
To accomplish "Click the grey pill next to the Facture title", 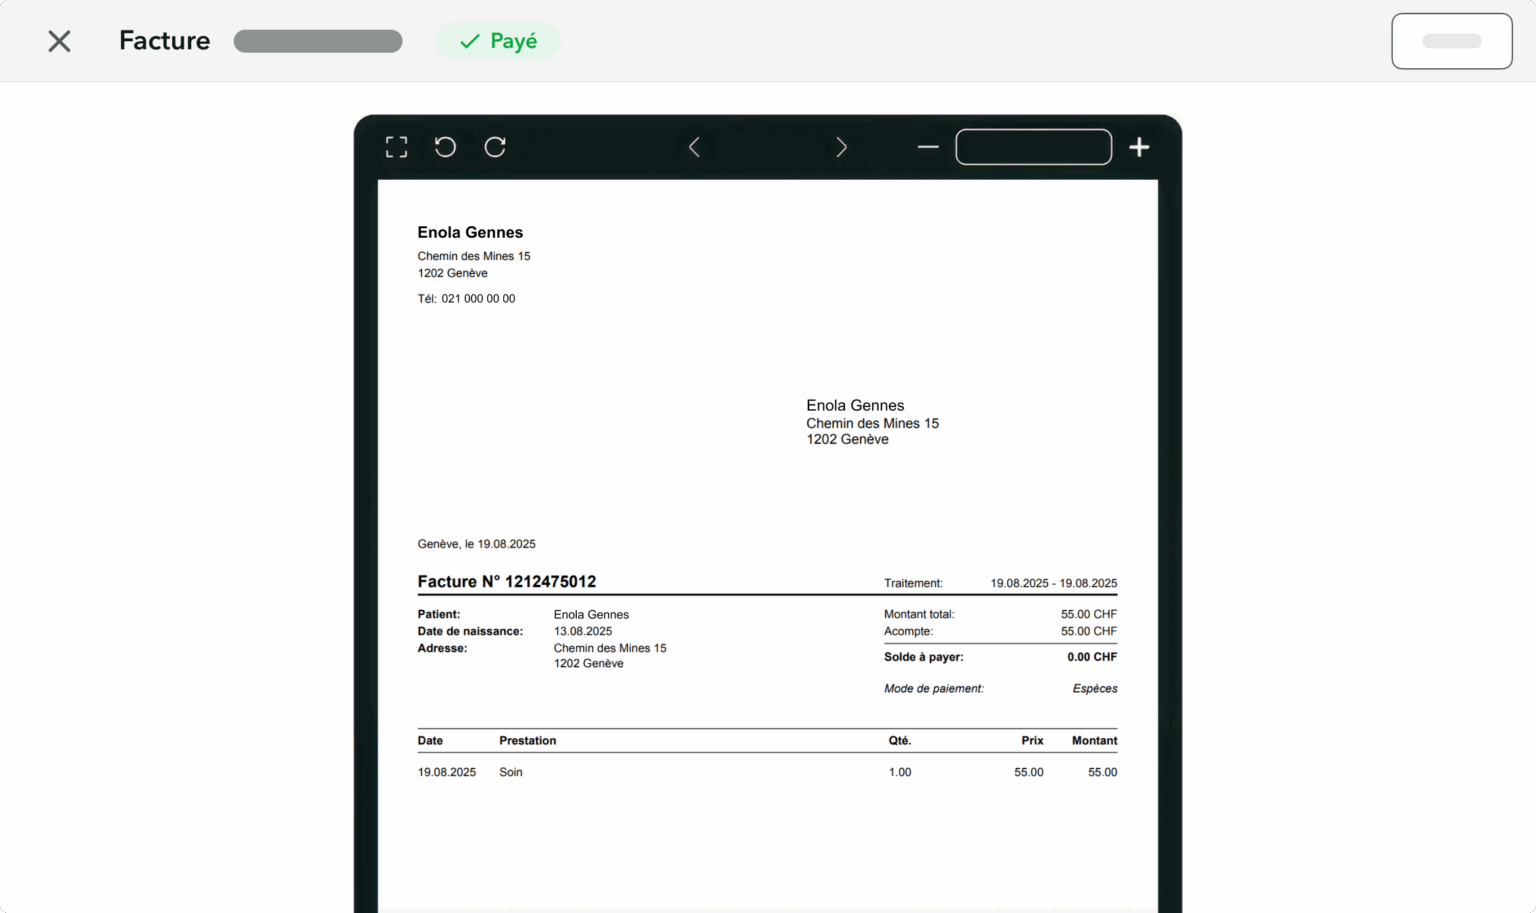I will [318, 41].
